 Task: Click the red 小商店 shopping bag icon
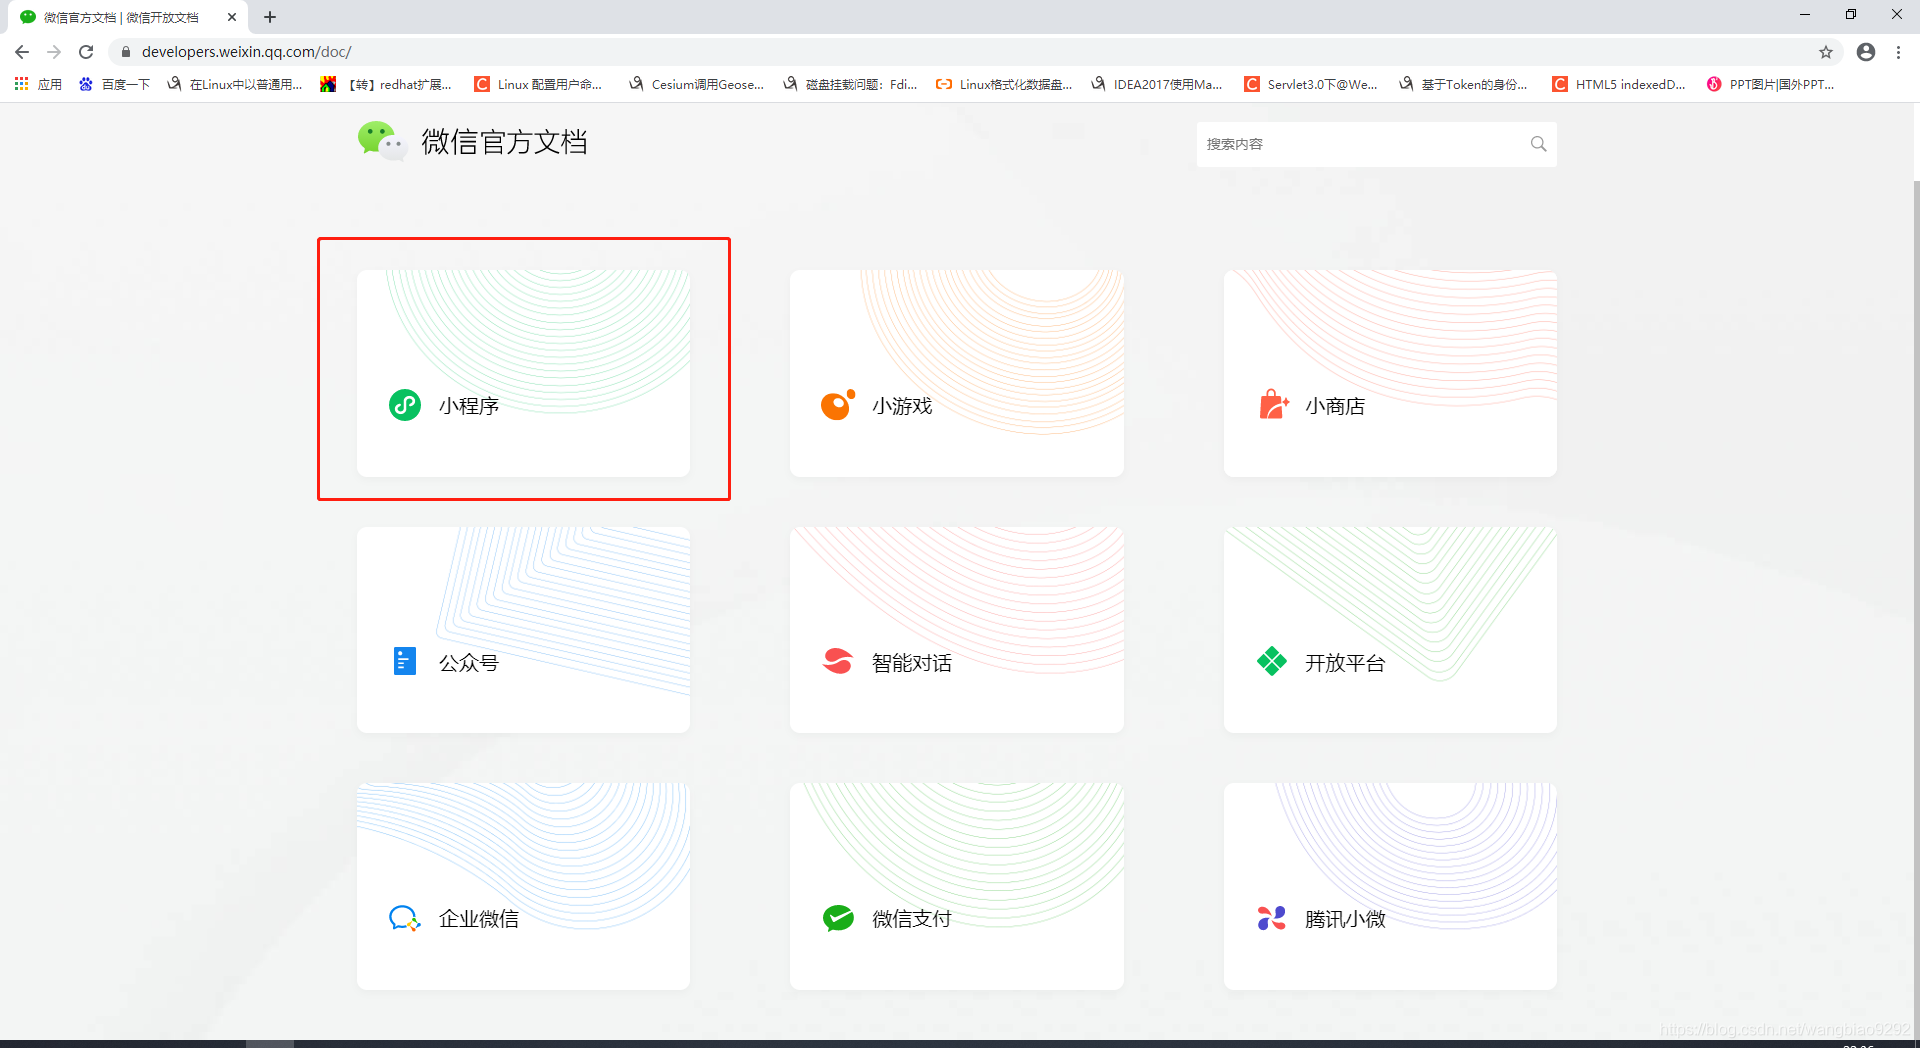pos(1273,404)
